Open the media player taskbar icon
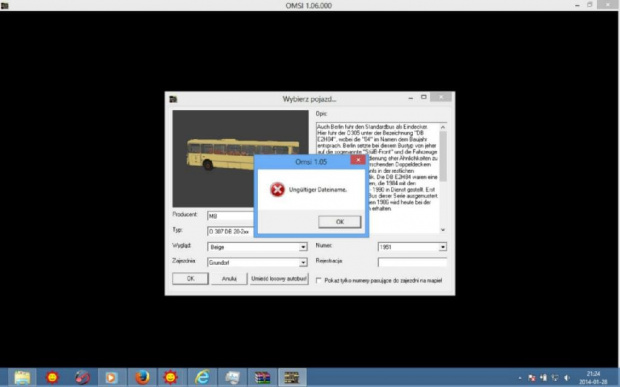 tap(111, 378)
